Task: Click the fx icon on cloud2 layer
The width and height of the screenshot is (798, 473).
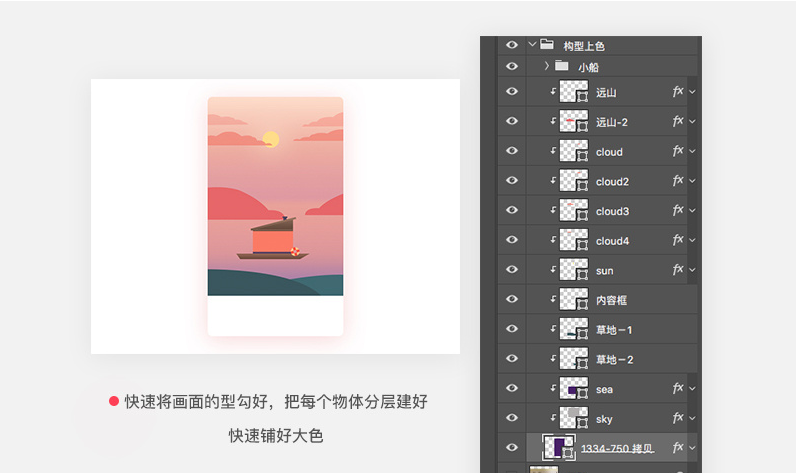Action: point(678,180)
